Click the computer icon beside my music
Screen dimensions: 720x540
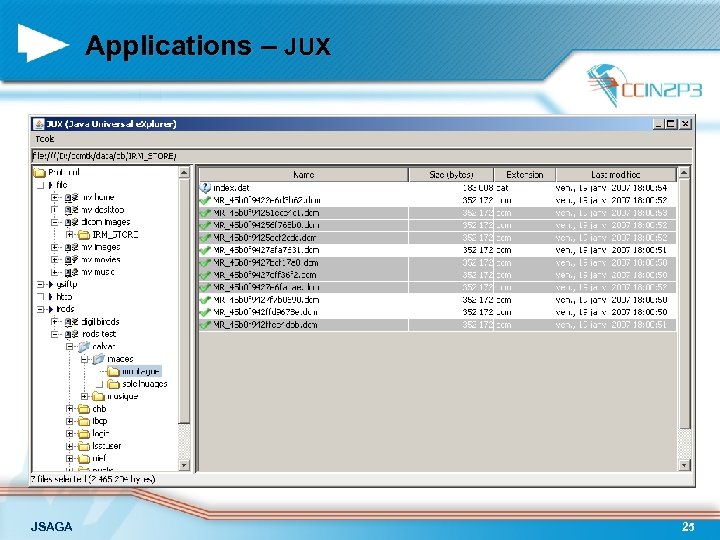[71, 272]
